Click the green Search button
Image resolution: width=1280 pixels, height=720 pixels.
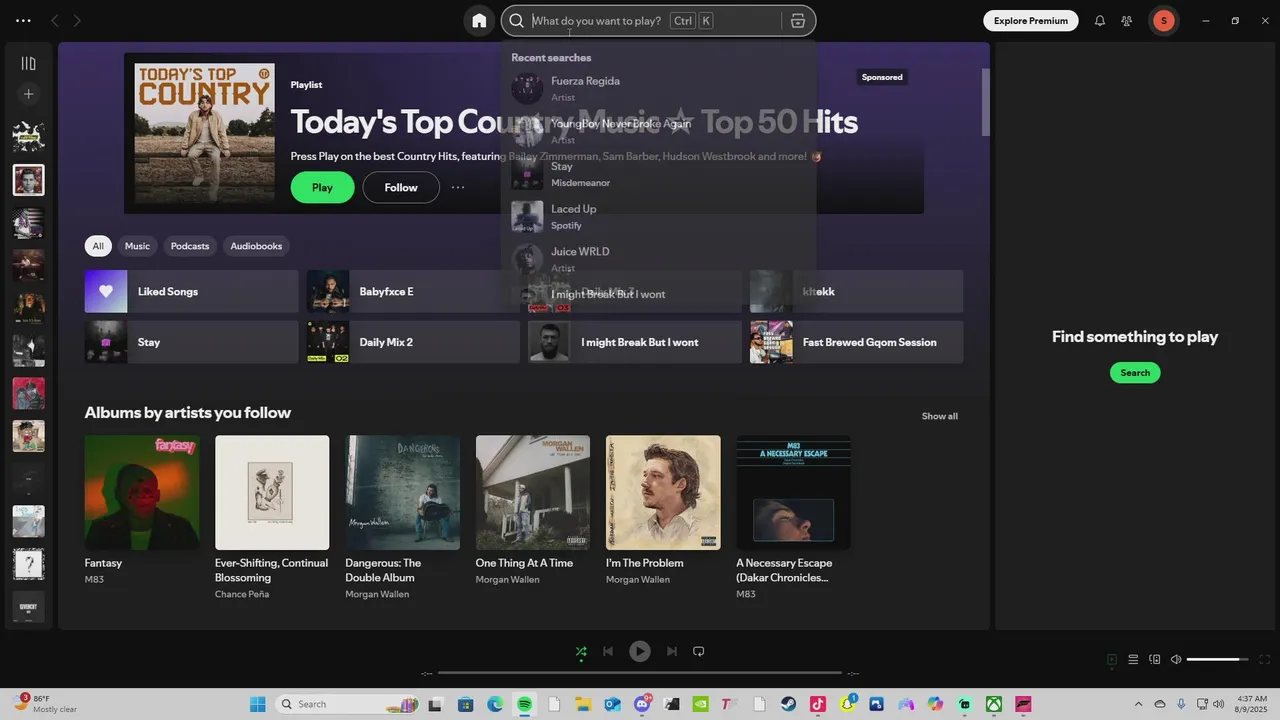point(1135,373)
